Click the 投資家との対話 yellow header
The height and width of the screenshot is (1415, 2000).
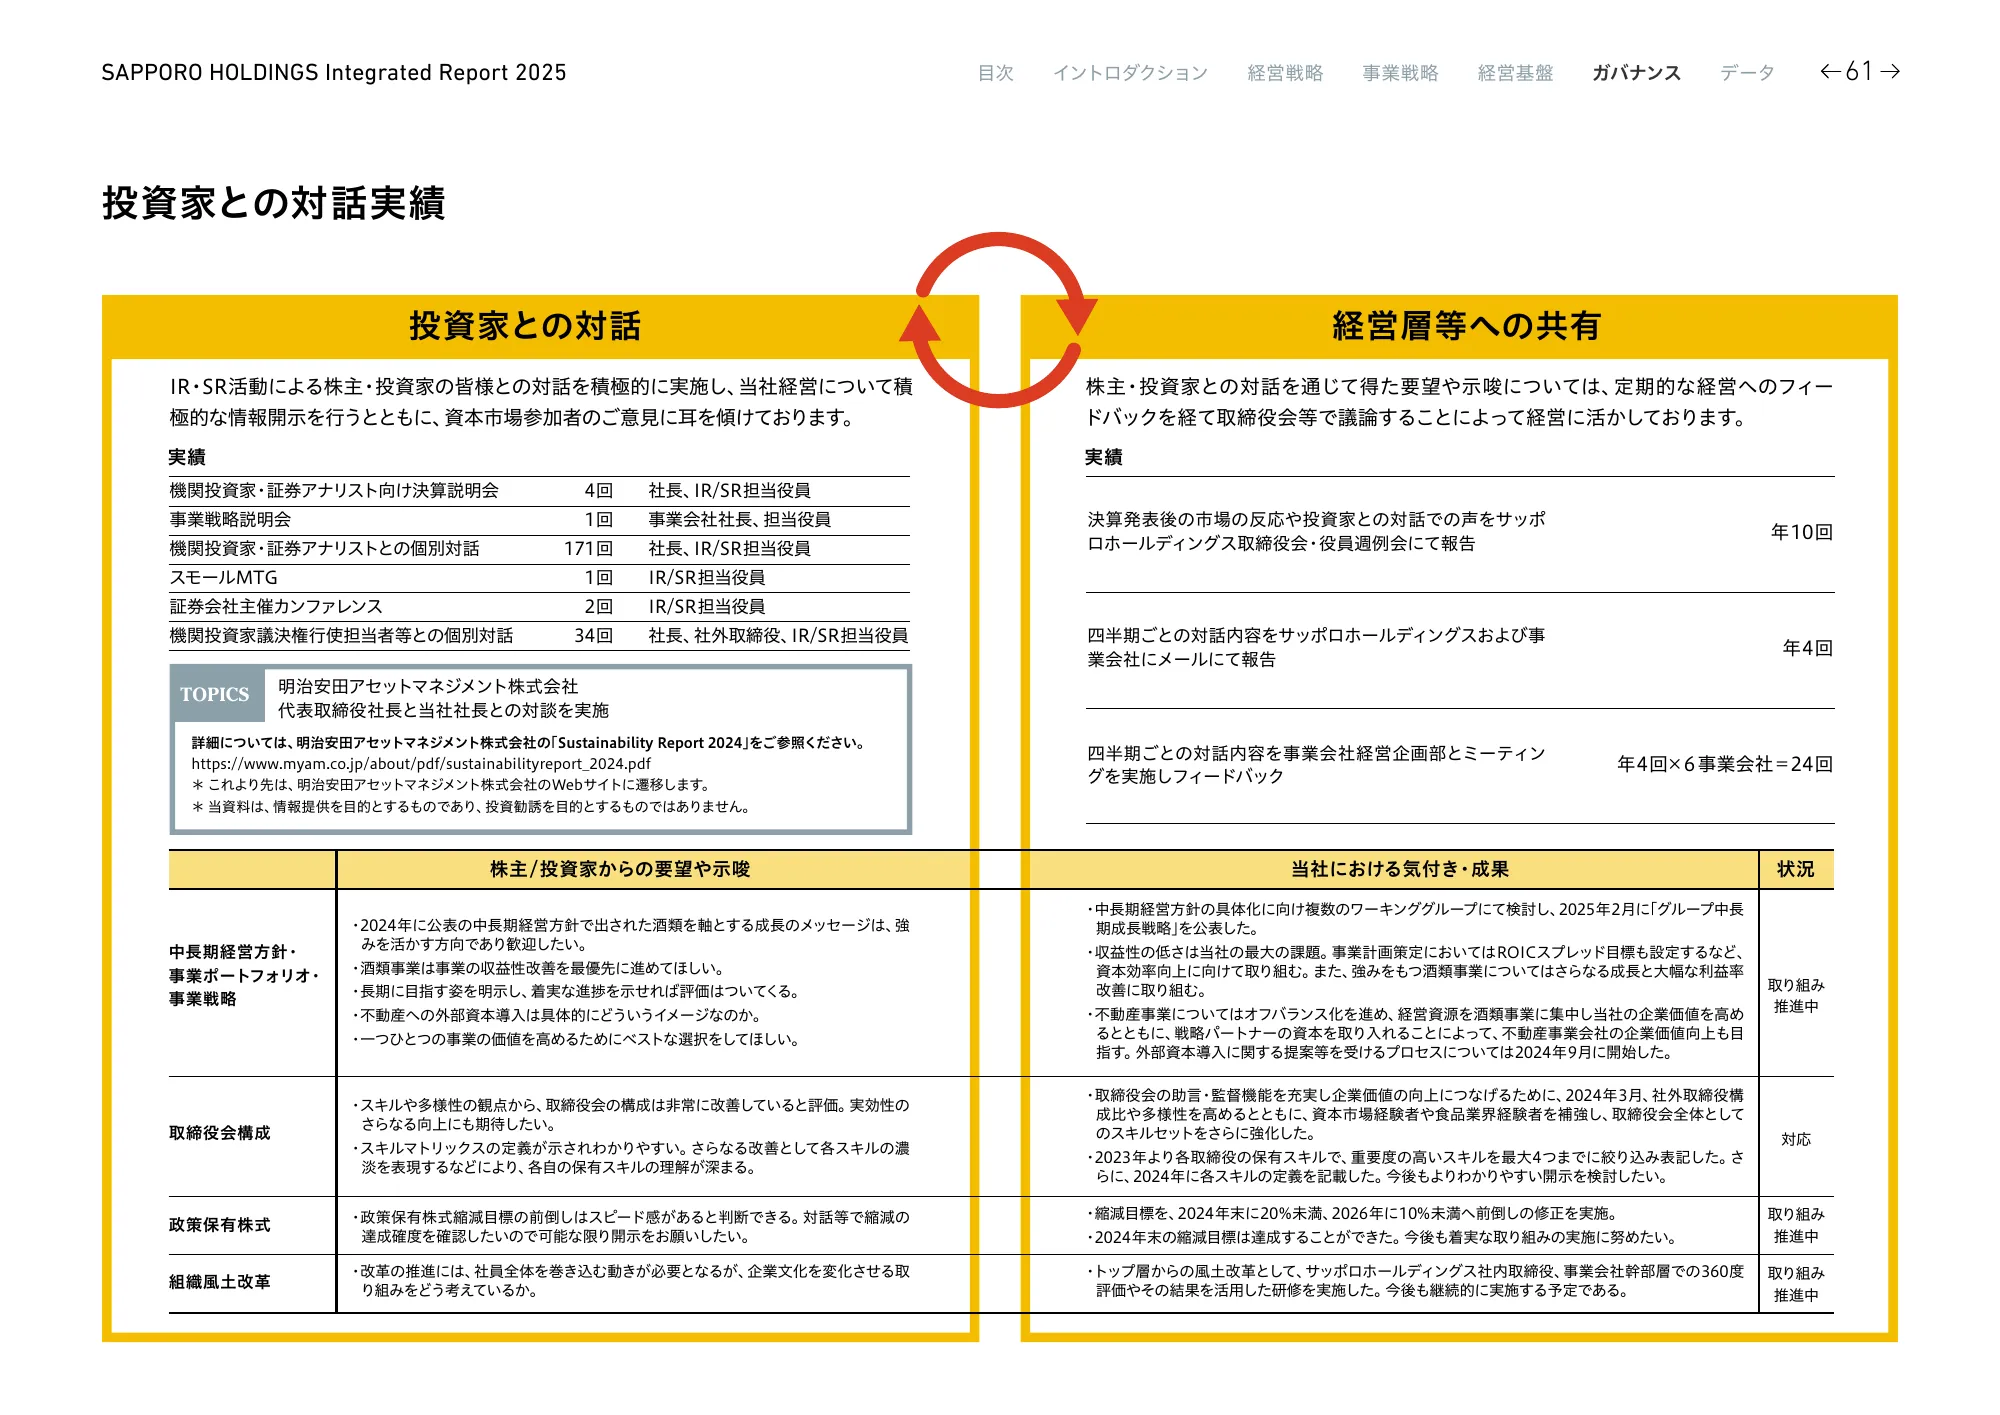tap(524, 326)
